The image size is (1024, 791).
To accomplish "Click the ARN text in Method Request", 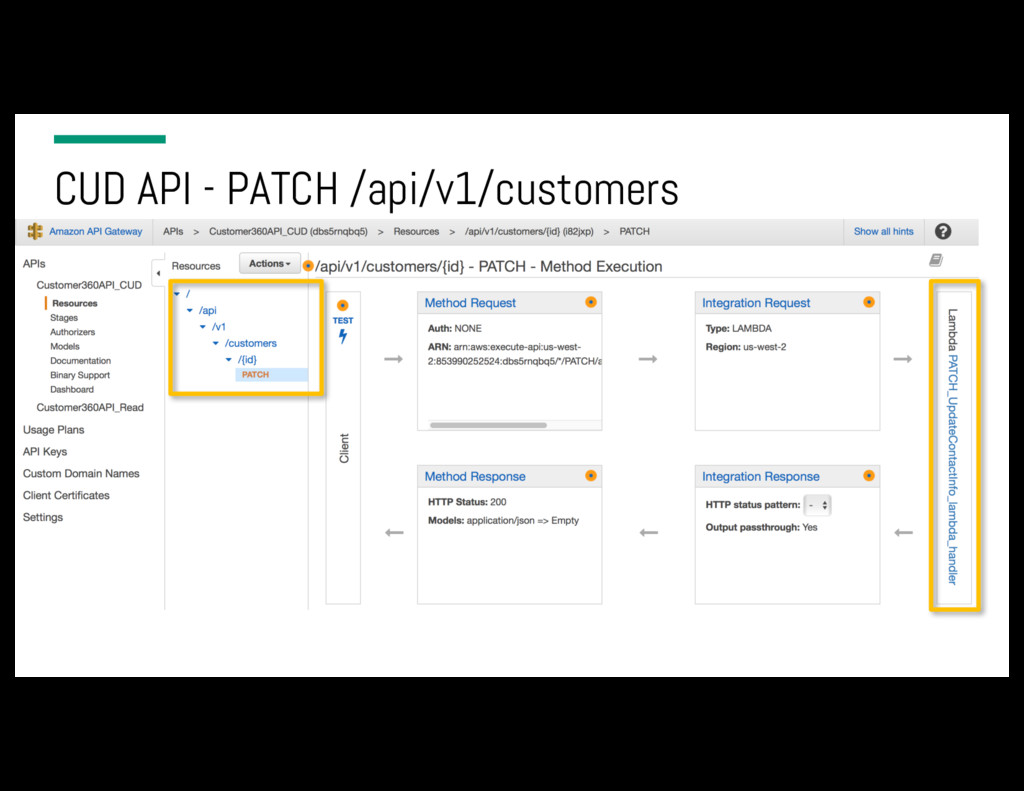I will click(x=515, y=353).
